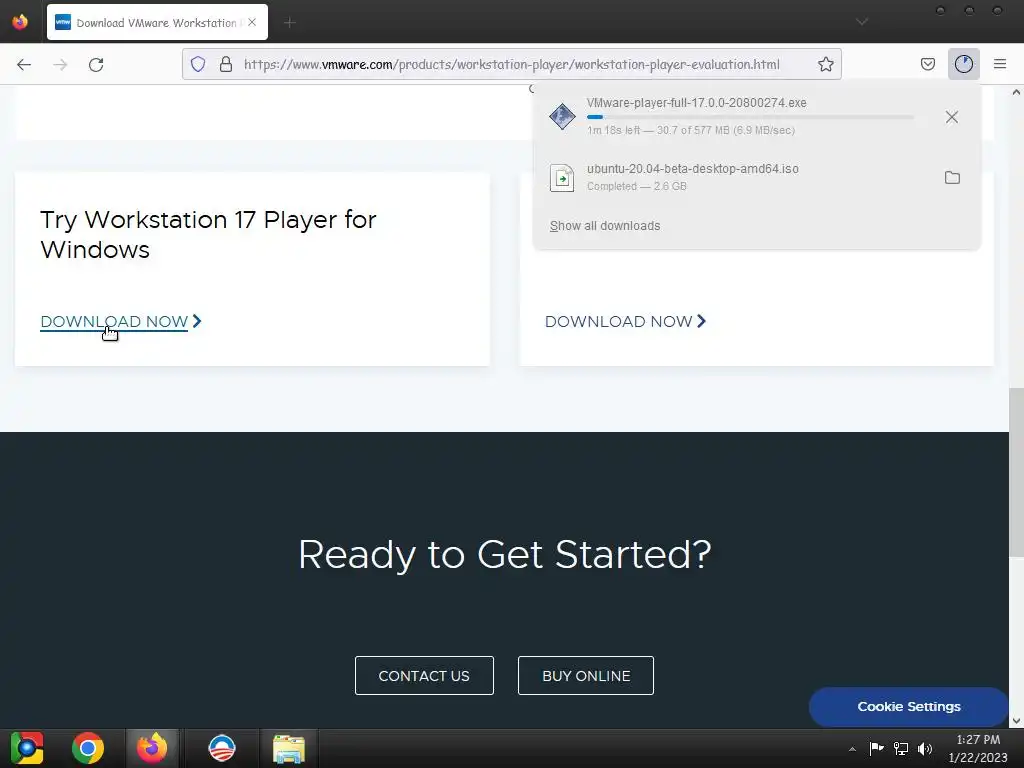This screenshot has width=1024, height=768.
Task: Click VMware-player-full-17.0.0-20800274.exe file name
Action: pos(696,103)
